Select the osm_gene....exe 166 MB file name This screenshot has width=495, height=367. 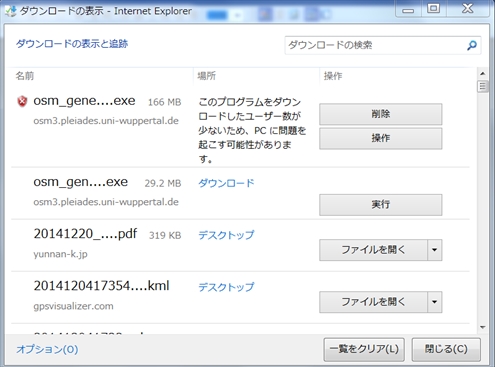tap(84, 101)
